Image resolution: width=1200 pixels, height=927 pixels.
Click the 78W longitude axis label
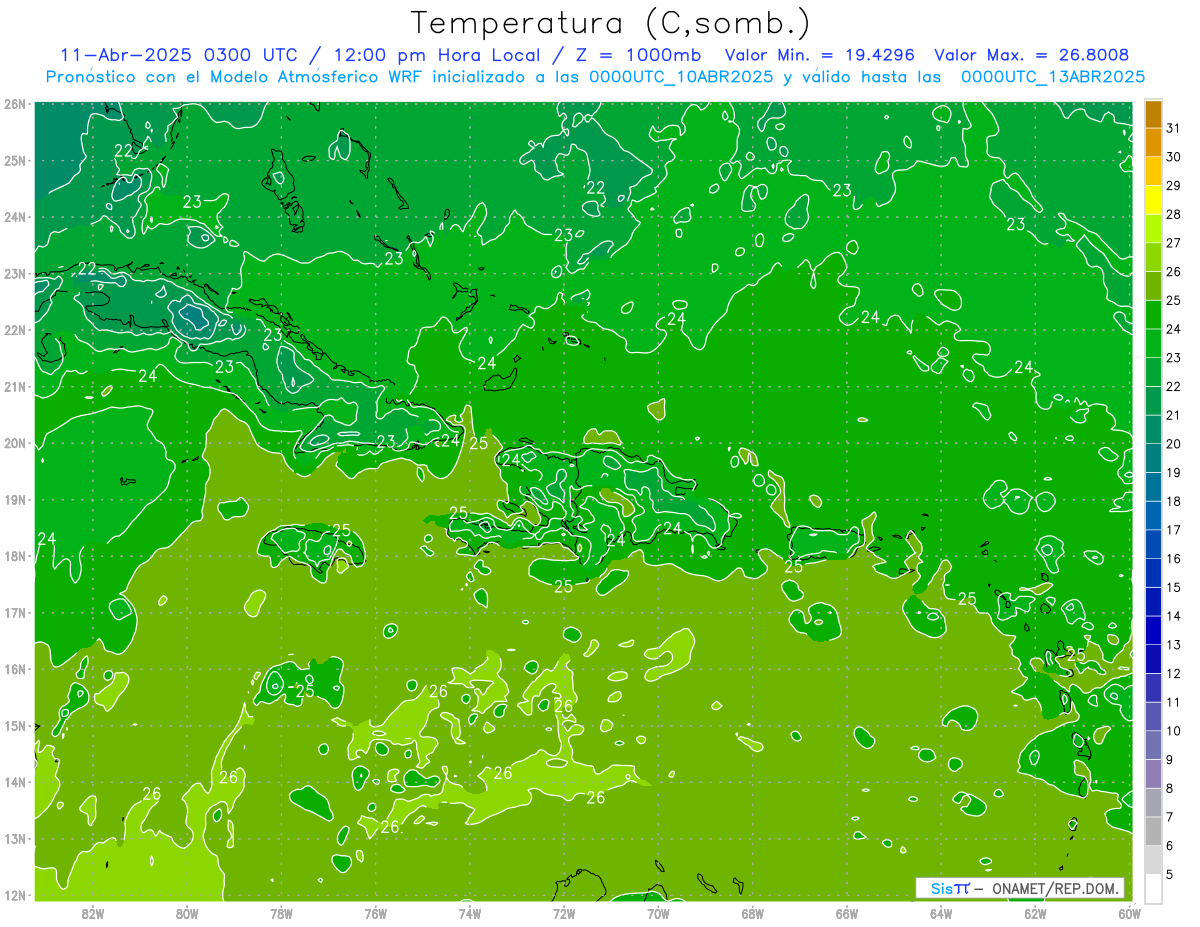(x=281, y=912)
